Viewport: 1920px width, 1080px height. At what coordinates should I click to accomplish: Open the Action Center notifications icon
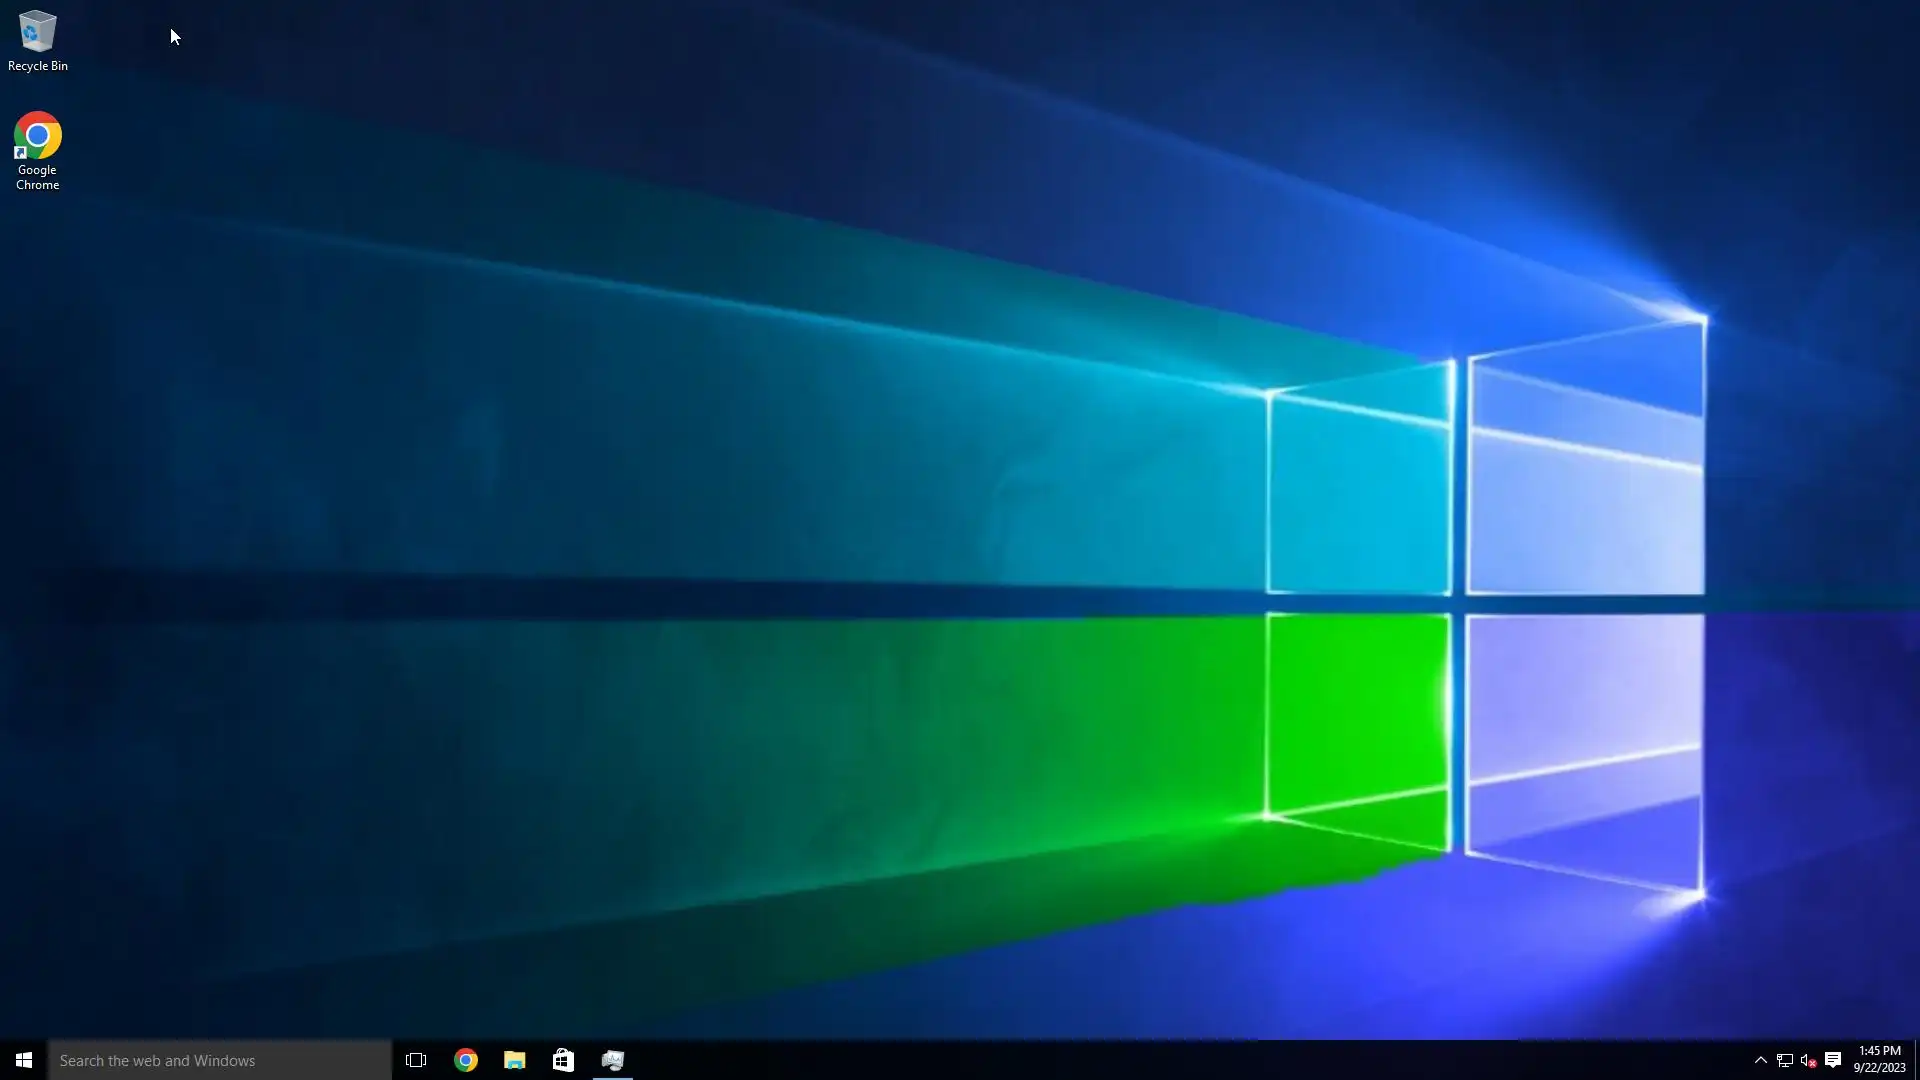point(1833,1060)
